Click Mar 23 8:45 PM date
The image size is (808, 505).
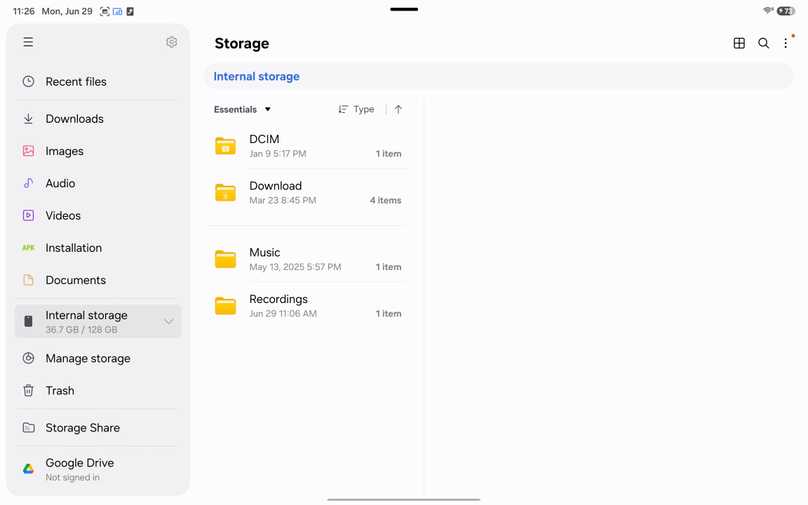click(x=283, y=200)
